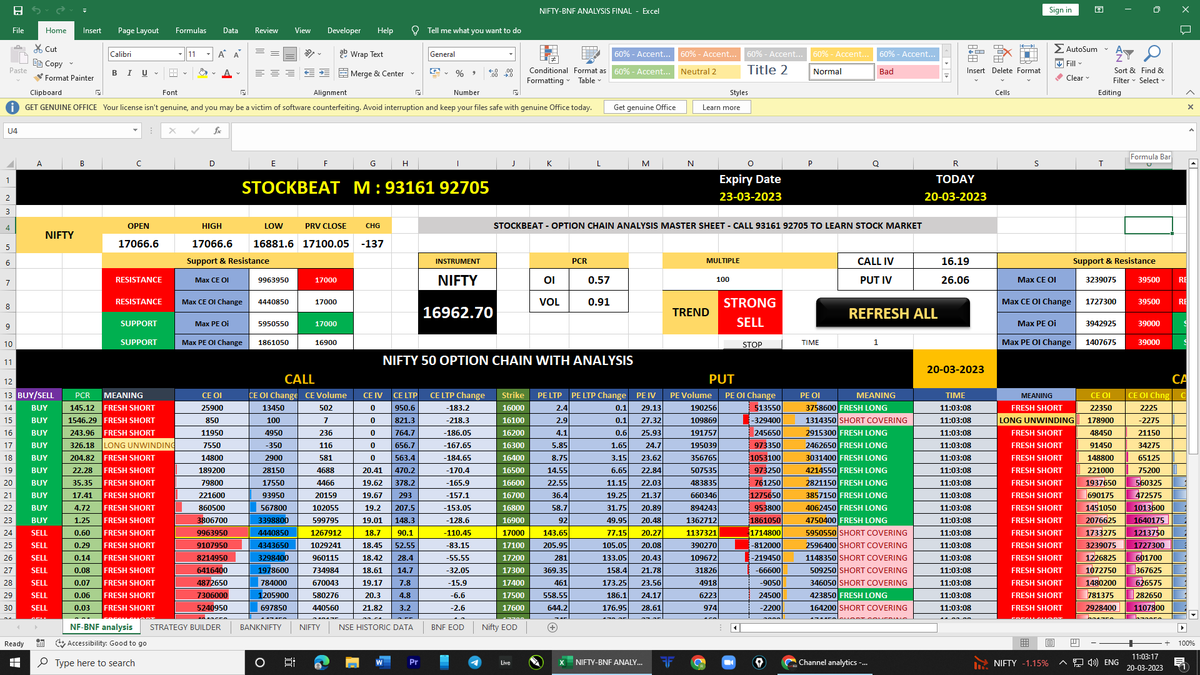Switch to STRATEGY BUILDER sheet tab

tap(185, 627)
